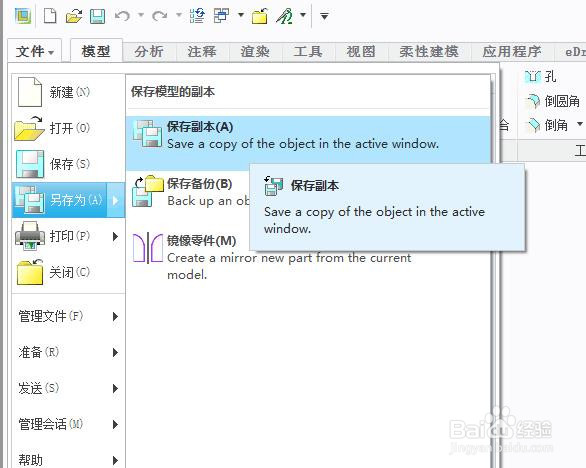Screen dimensions: 586x468
Task: Click the Creo application icon in the quick access toolbar
Action: (23, 16)
